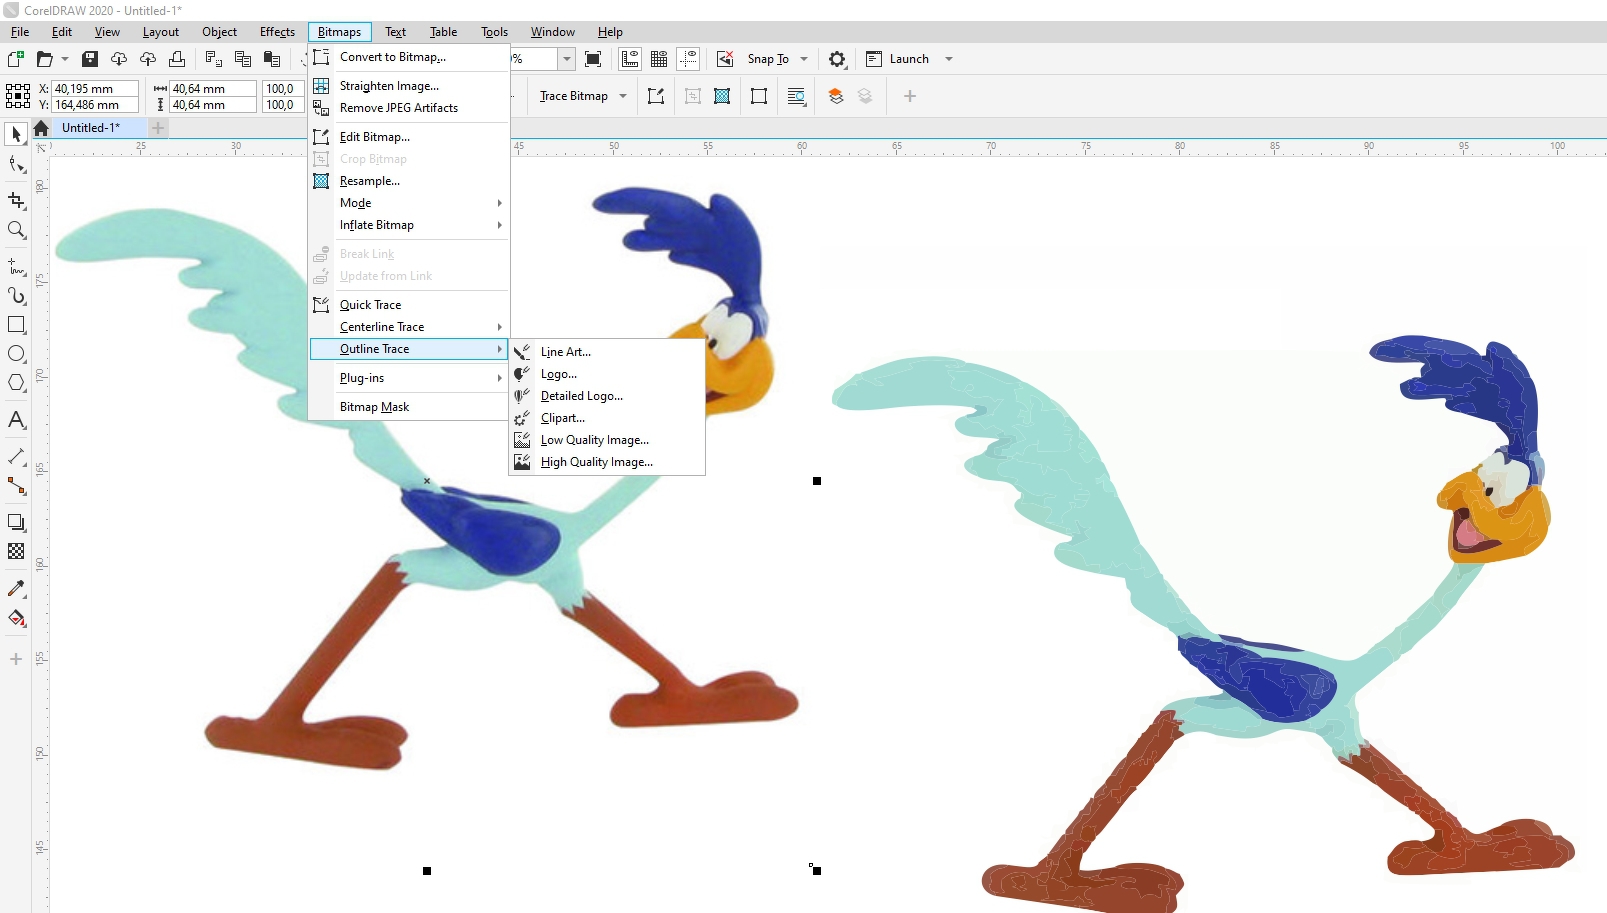
Task: Toggle the show grid button
Action: [x=659, y=59]
